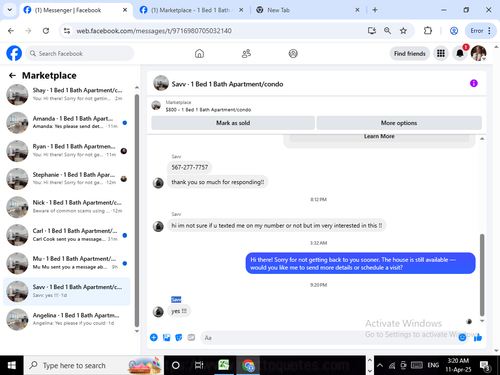Click the chat messages scrollbar thumb
500x375 pixels.
[x=482, y=275]
